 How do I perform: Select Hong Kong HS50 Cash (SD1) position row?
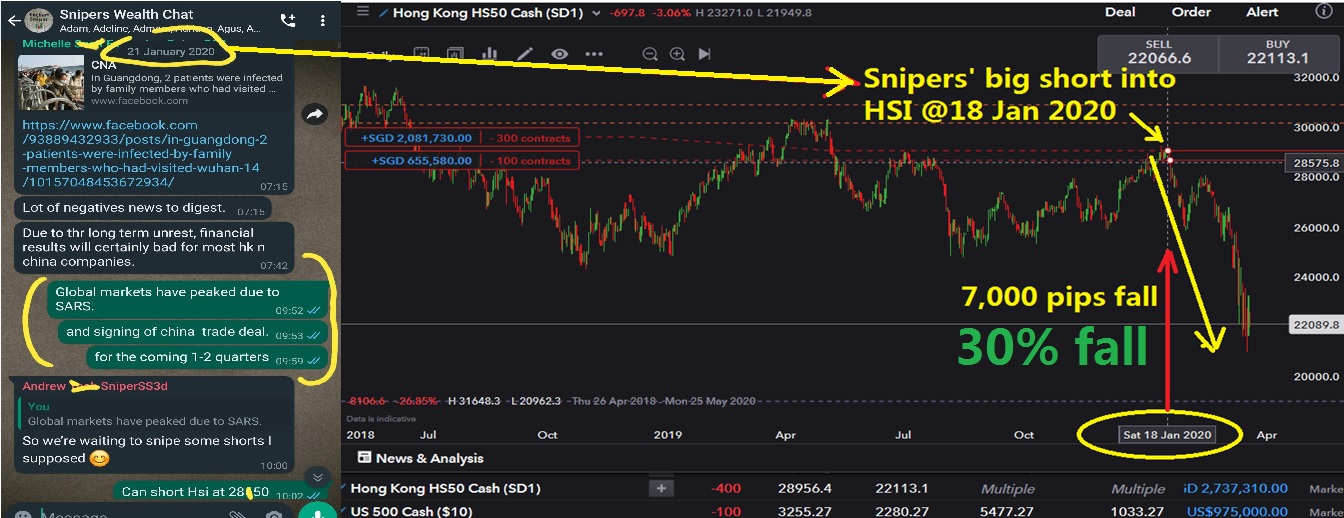coord(841,488)
